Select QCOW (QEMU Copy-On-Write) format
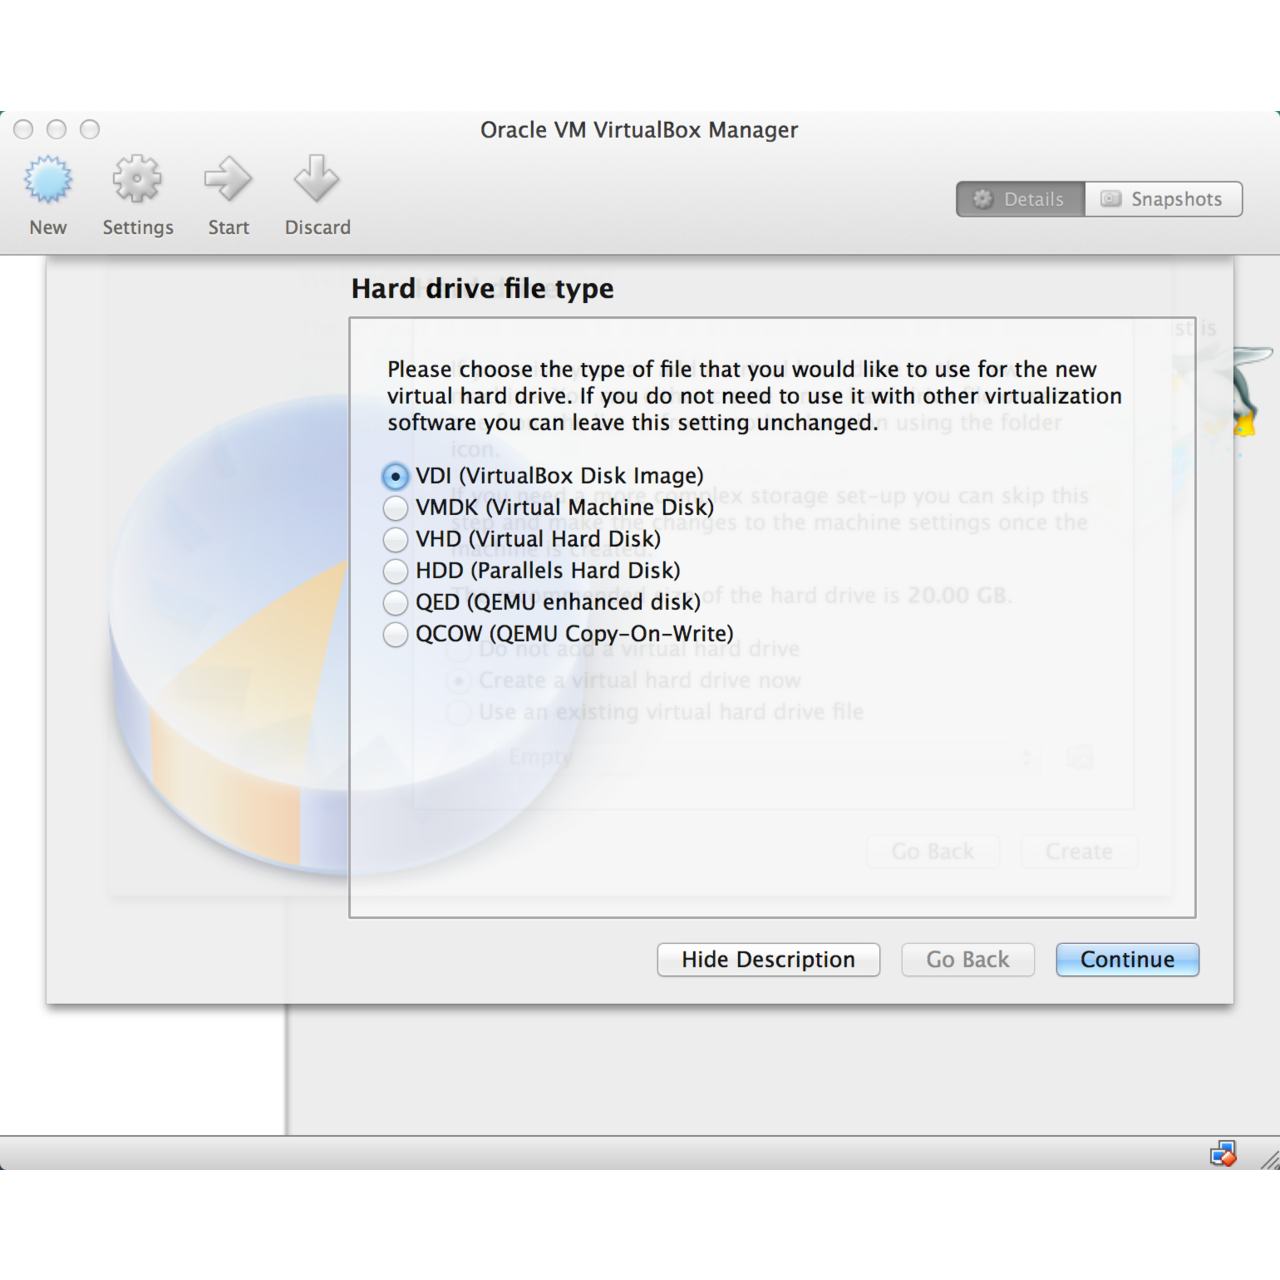 (x=395, y=635)
